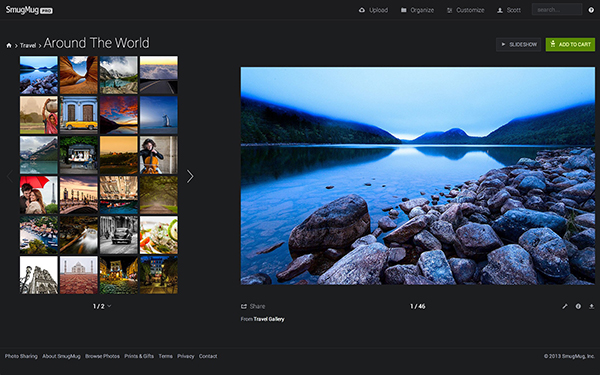The width and height of the screenshot is (600, 375).
Task: Select the black and white car thumbnail
Action: click(x=119, y=235)
